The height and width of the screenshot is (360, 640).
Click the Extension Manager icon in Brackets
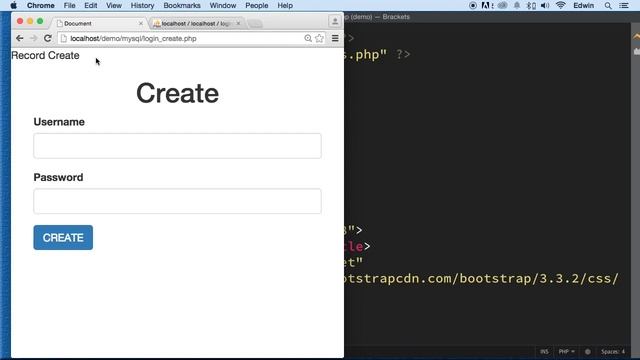(636, 51)
